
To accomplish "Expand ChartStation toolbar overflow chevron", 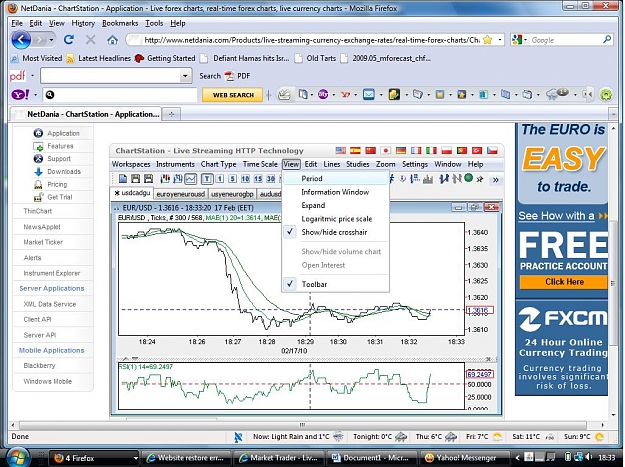I will pos(495,180).
